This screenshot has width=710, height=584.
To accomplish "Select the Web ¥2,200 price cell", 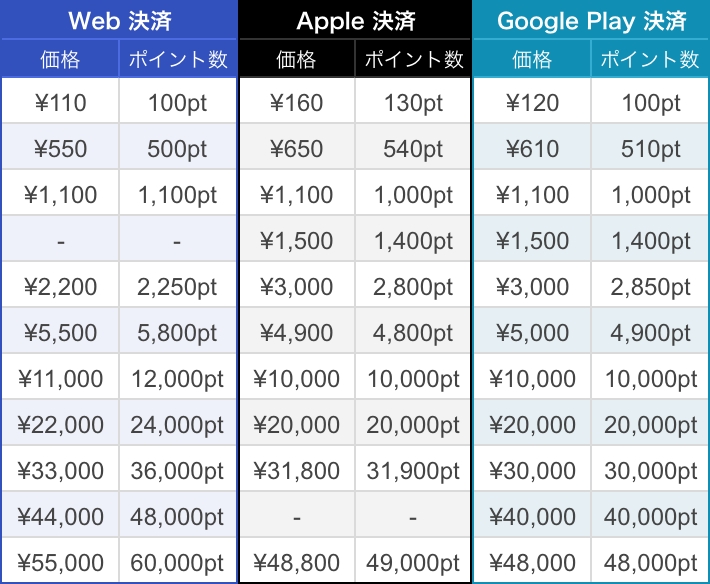I will point(60,285).
